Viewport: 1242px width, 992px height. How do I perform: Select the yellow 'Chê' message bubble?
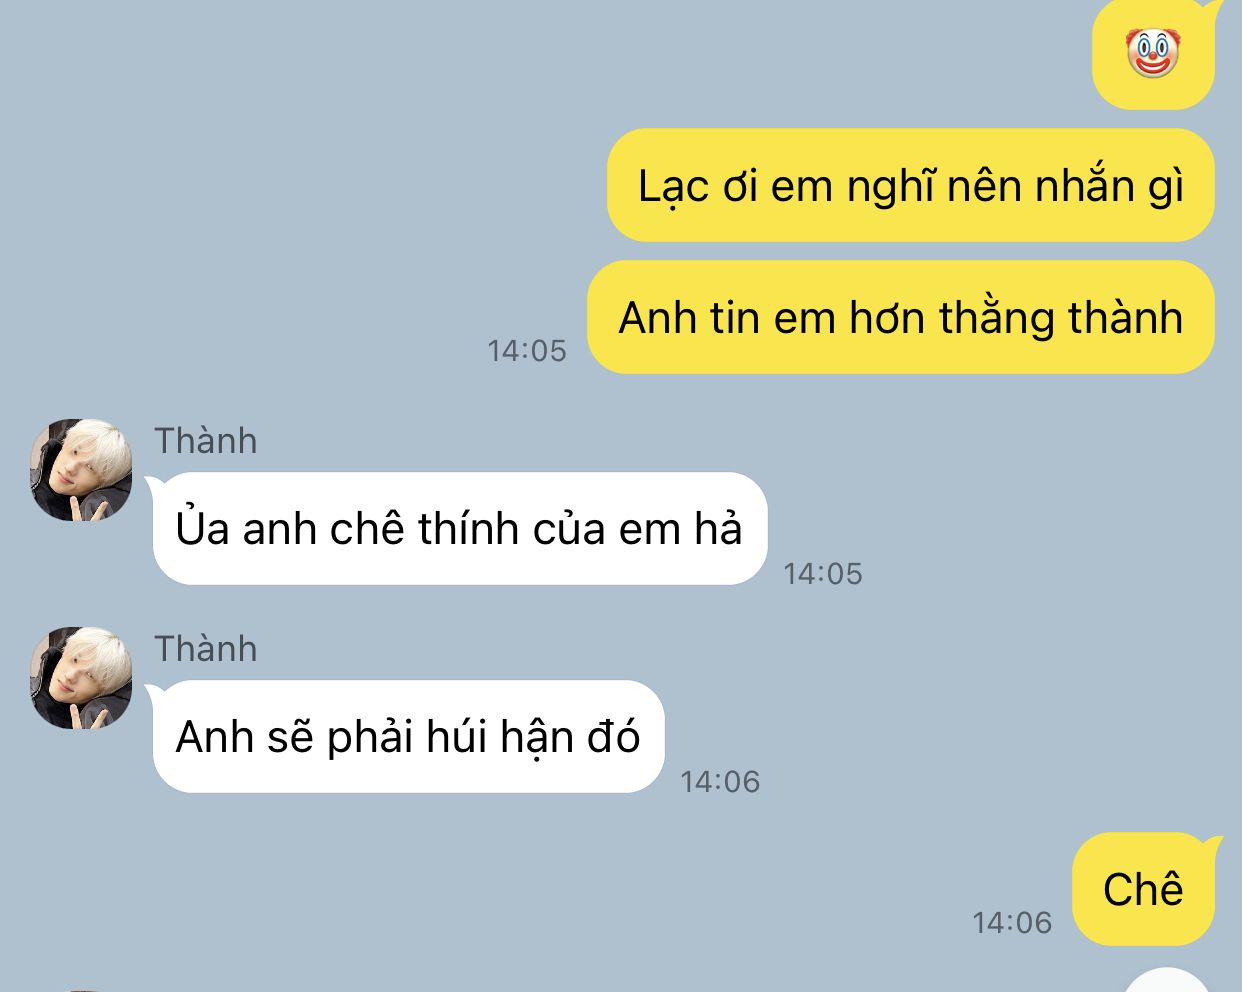point(1146,889)
